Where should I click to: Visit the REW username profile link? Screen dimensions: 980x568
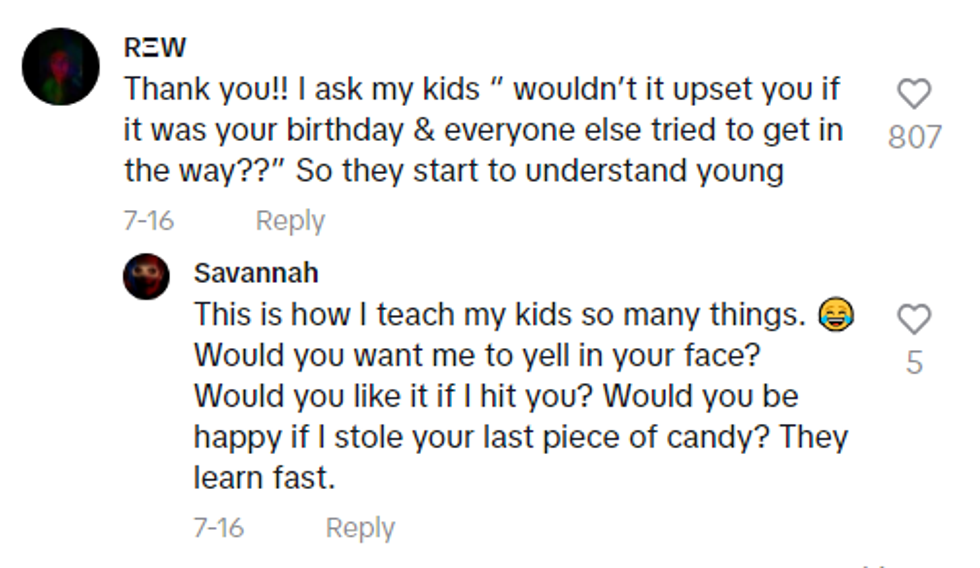154,48
